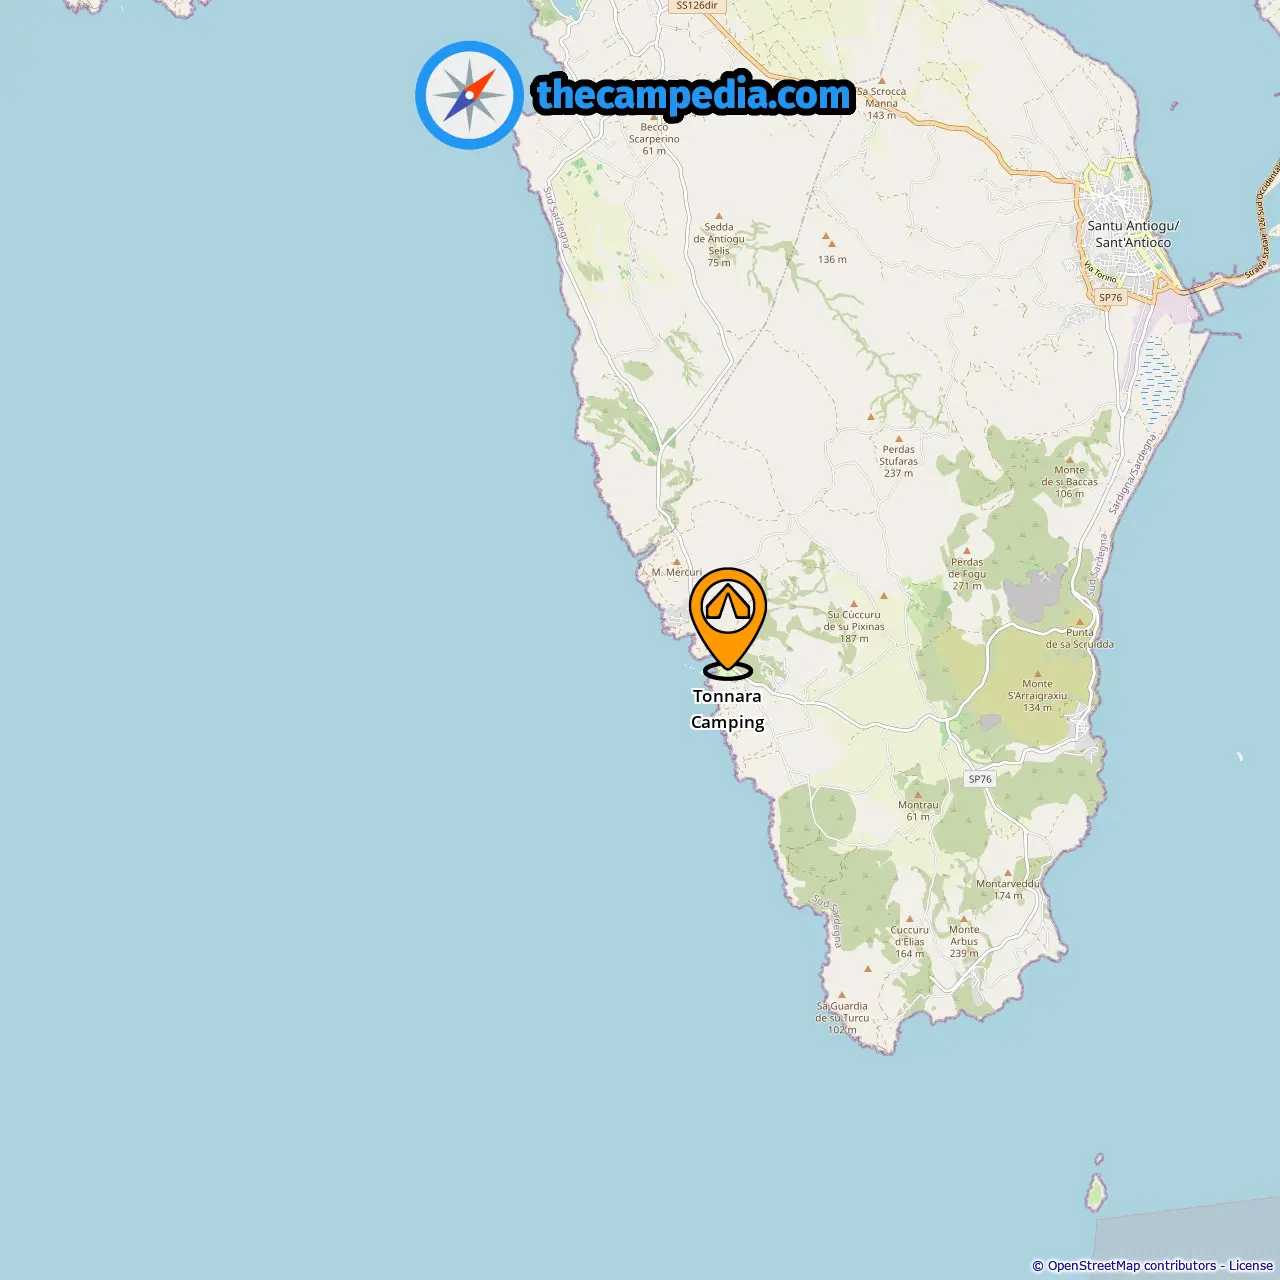Click the Sa Scrocca Manna peak marker
This screenshot has width=1280, height=1280.
881,80
